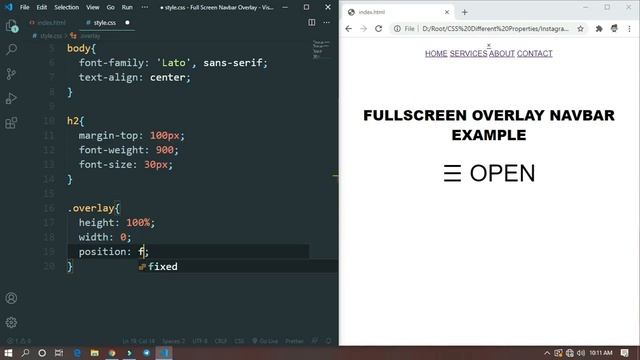Click the CONTACT link on the web page
This screenshot has height=360, width=640.
tap(534, 53)
